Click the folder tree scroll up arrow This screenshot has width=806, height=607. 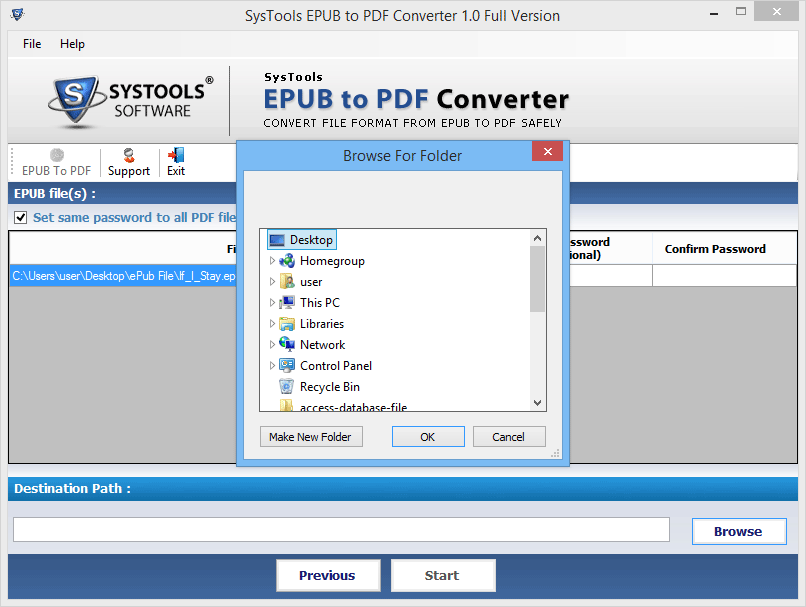click(538, 238)
